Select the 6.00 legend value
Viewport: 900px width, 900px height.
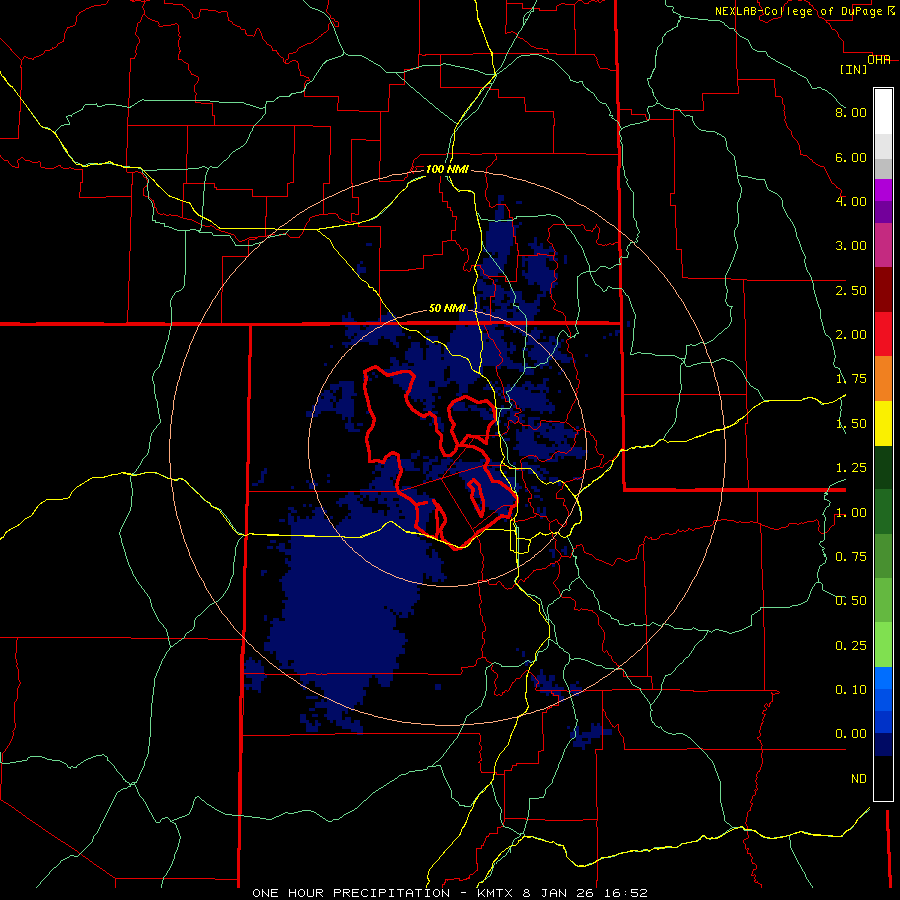click(x=851, y=157)
